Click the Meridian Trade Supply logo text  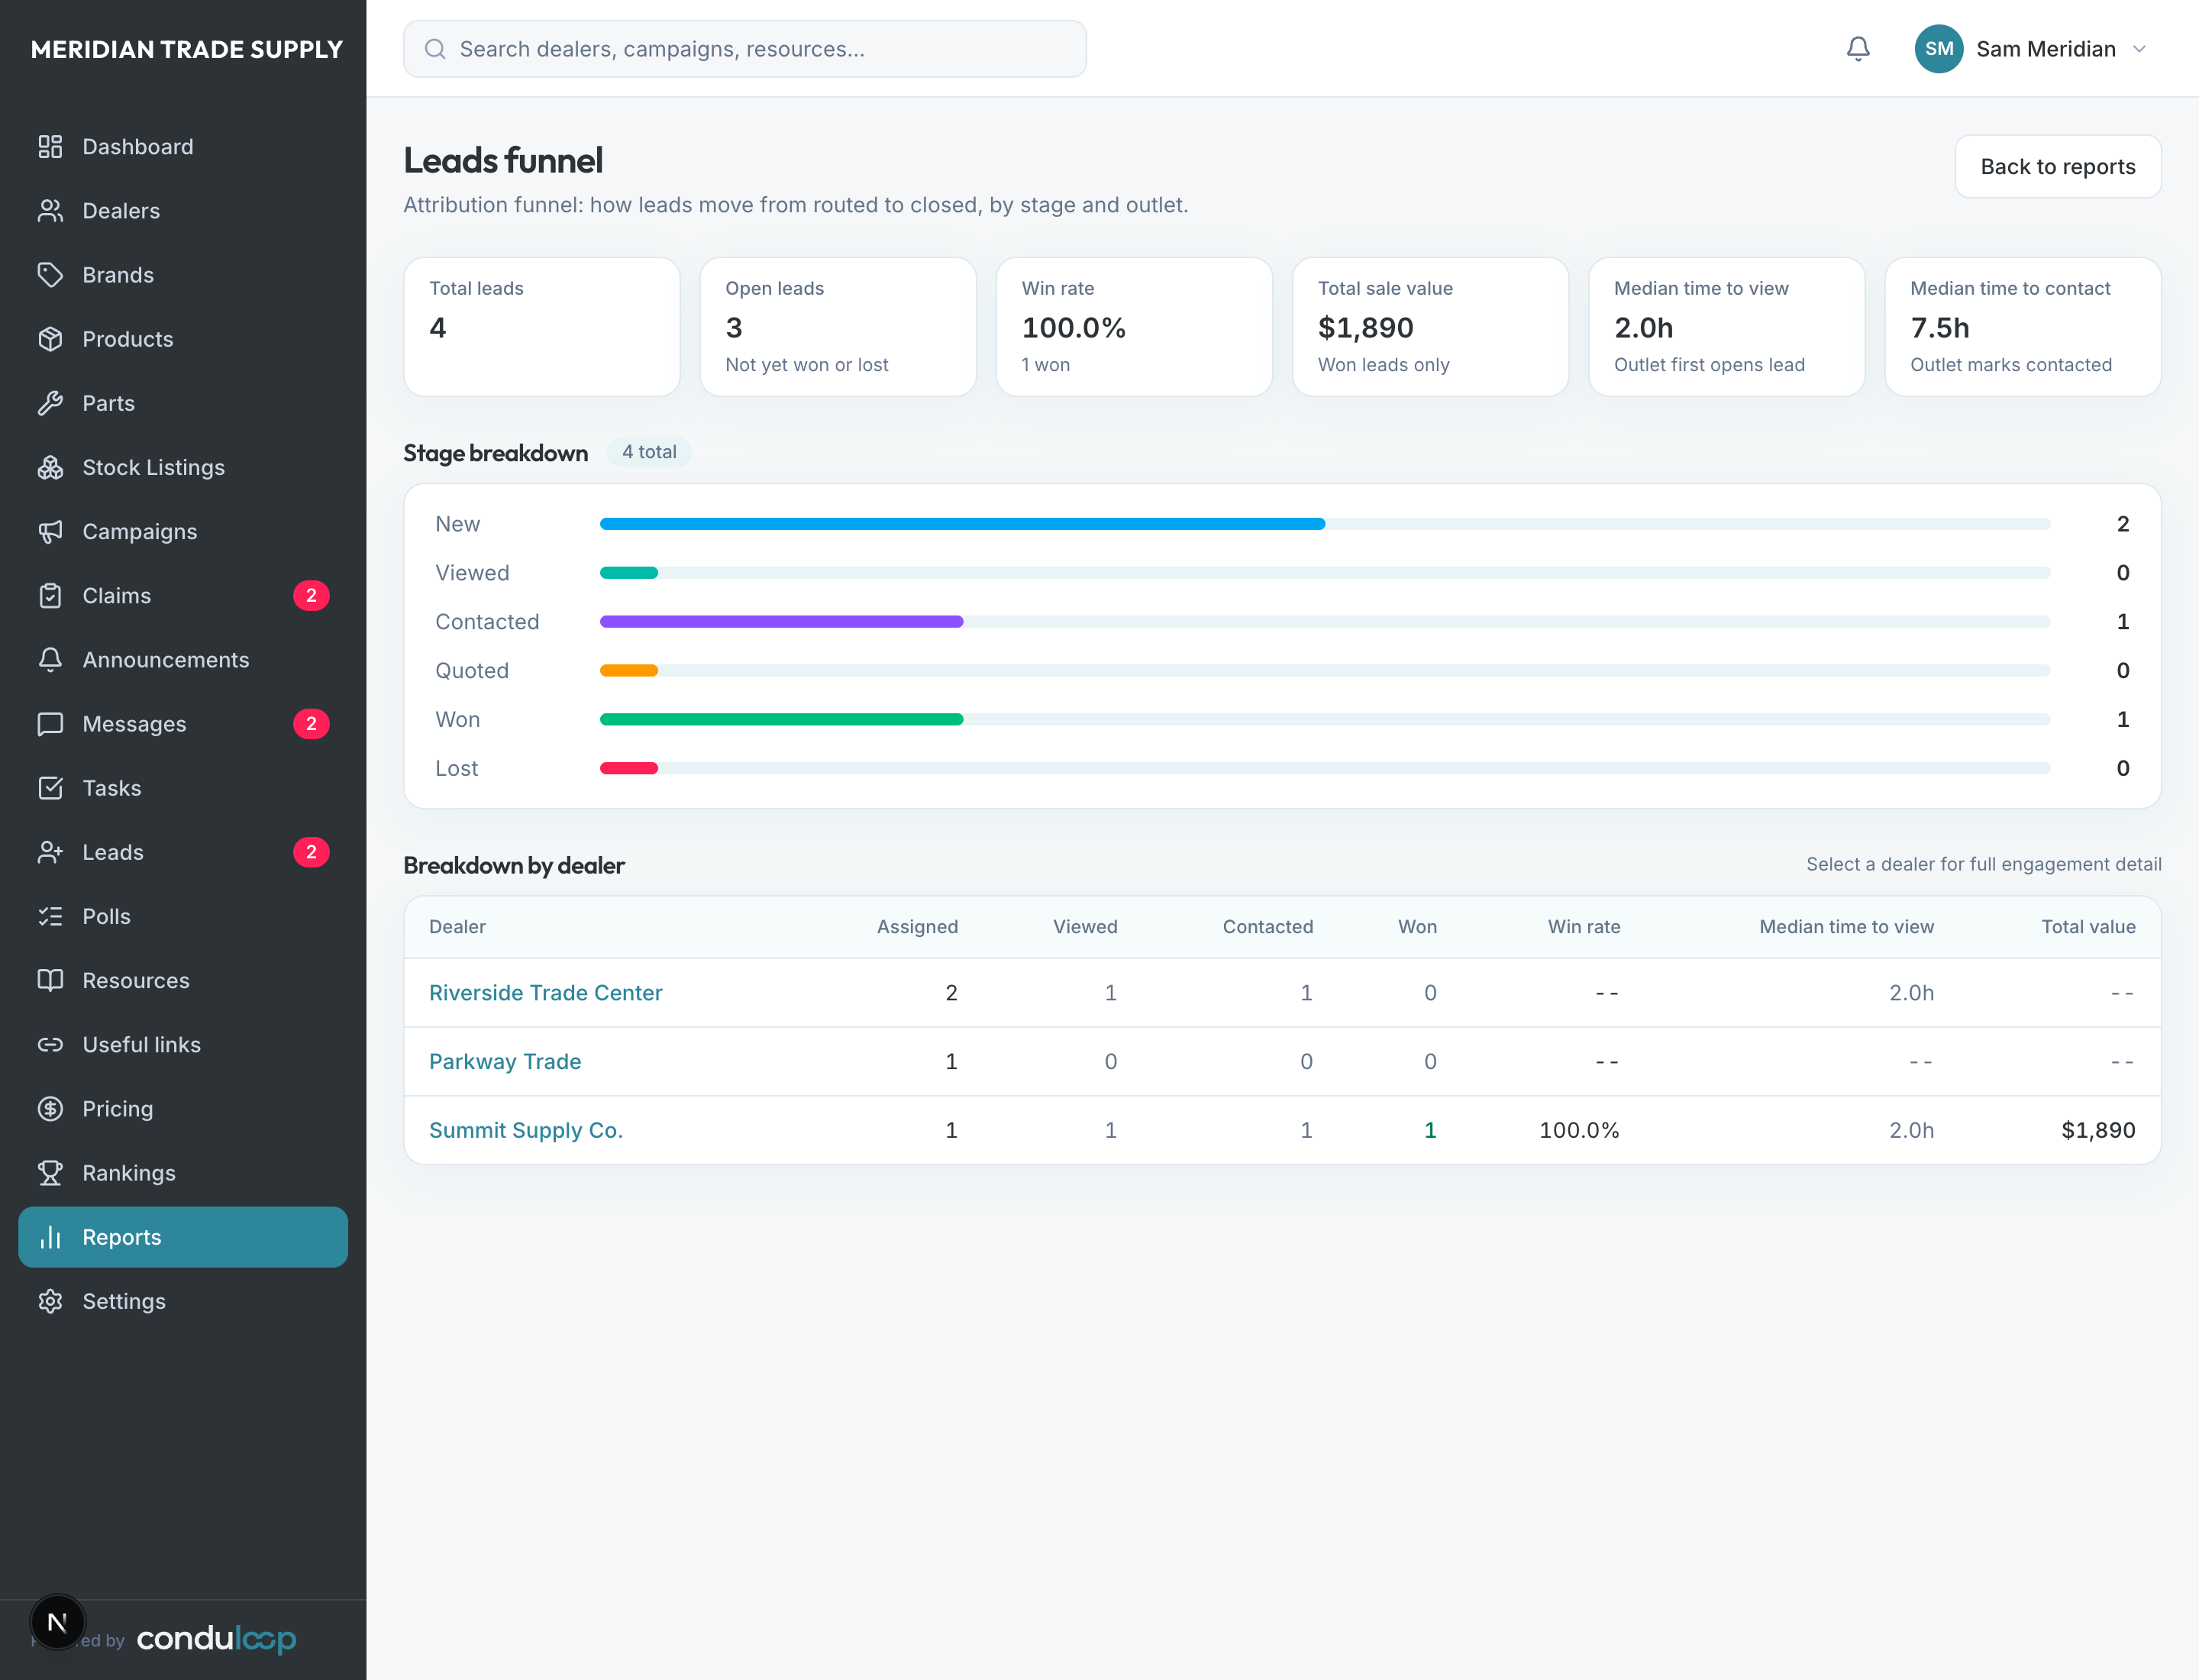point(186,49)
